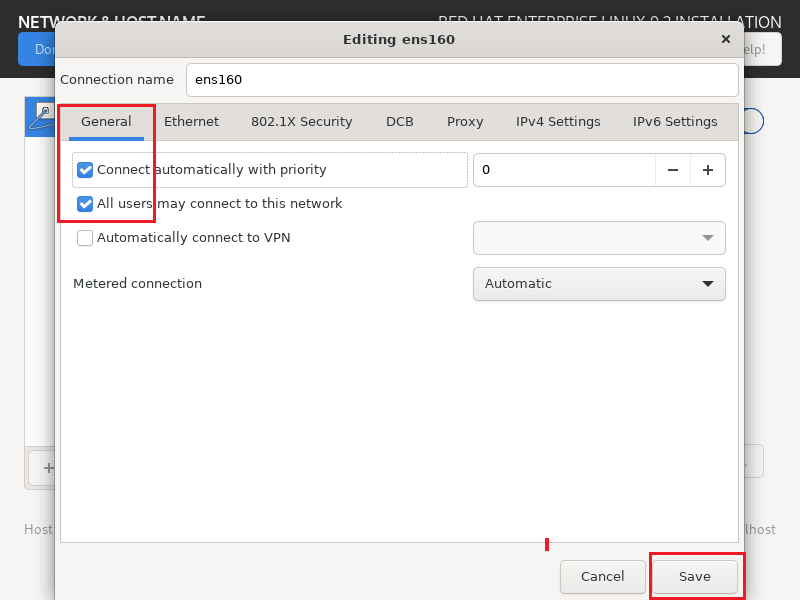Select the network device icon in background list
This screenshot has height=600, width=800.
pos(42,117)
